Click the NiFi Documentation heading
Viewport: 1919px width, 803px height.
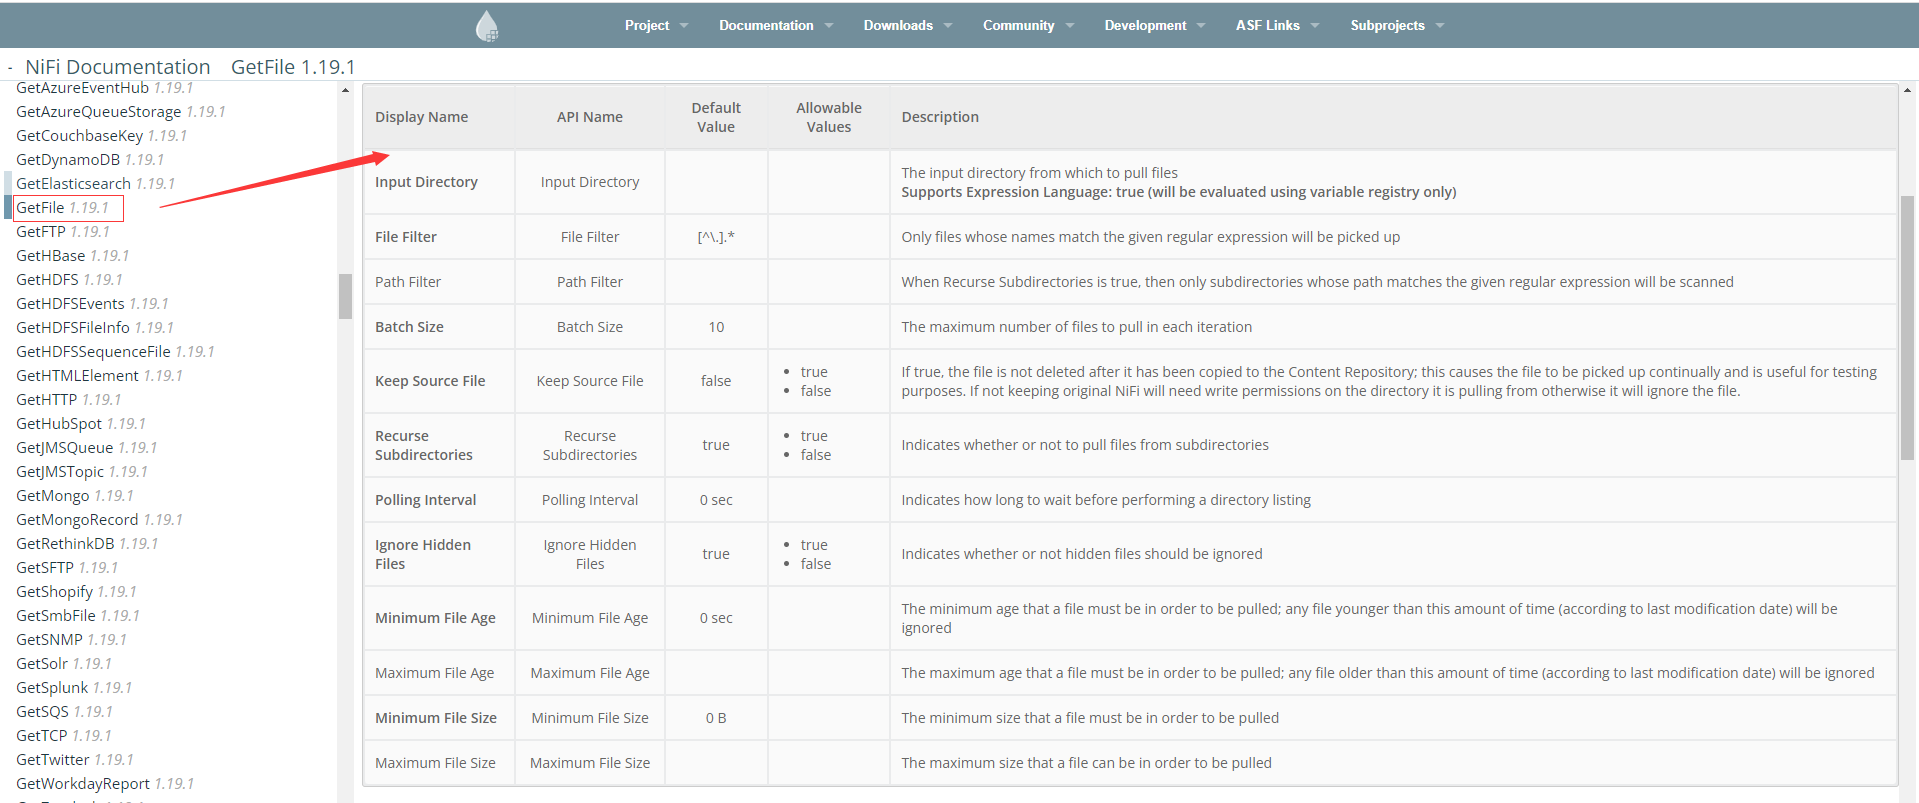(118, 67)
